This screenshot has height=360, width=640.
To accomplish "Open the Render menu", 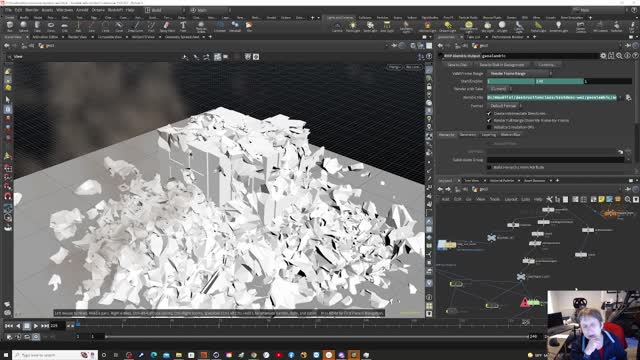I will [32, 10].
